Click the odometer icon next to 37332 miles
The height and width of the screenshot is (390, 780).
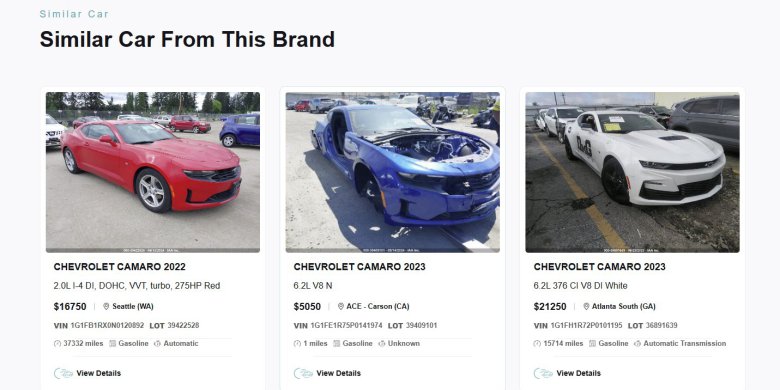click(57, 344)
